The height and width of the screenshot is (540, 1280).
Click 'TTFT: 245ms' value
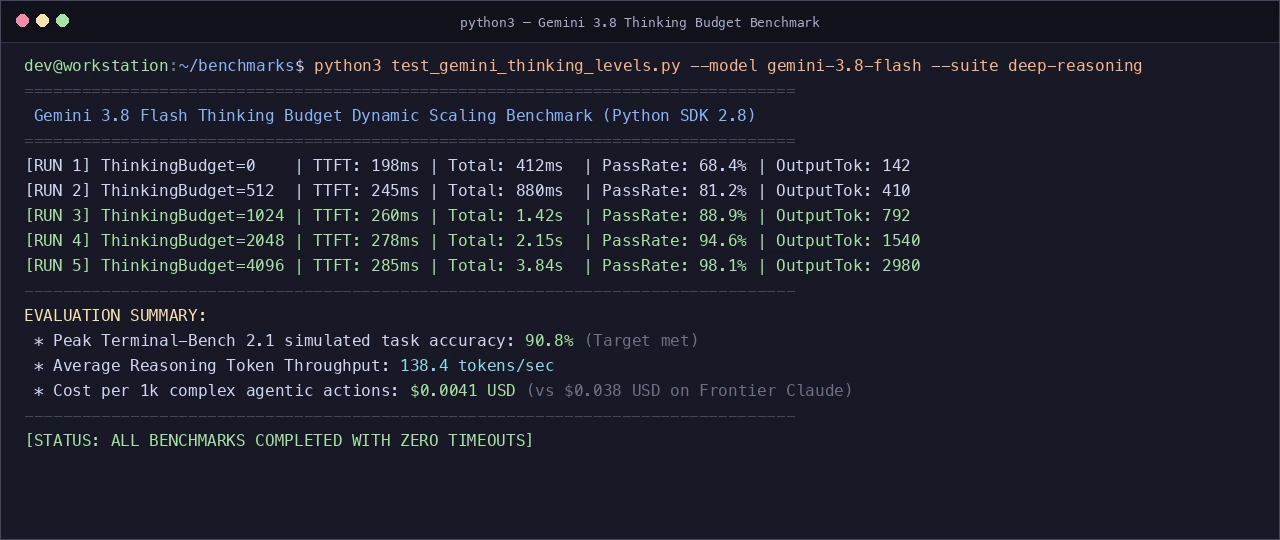click(x=366, y=191)
